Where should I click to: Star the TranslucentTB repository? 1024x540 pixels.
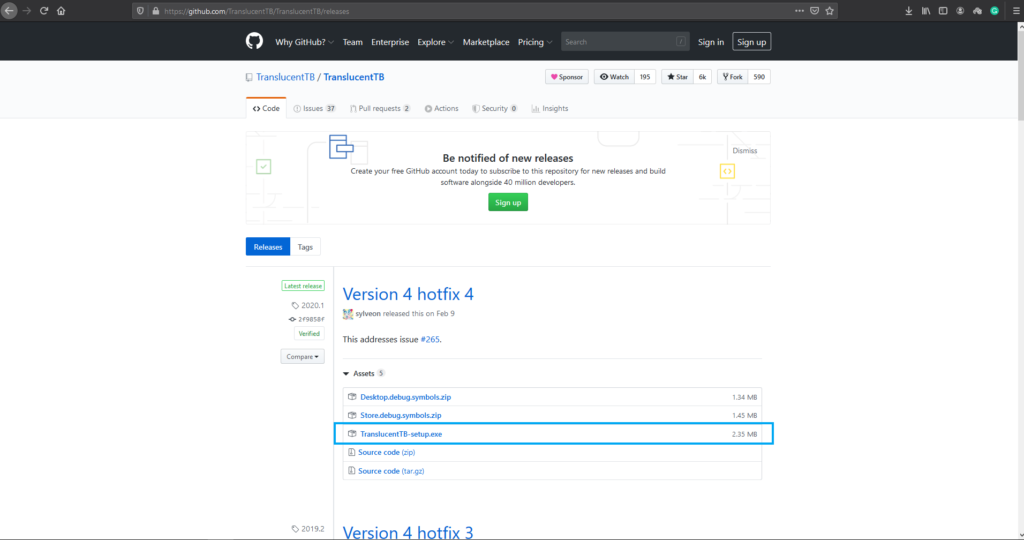click(x=677, y=77)
